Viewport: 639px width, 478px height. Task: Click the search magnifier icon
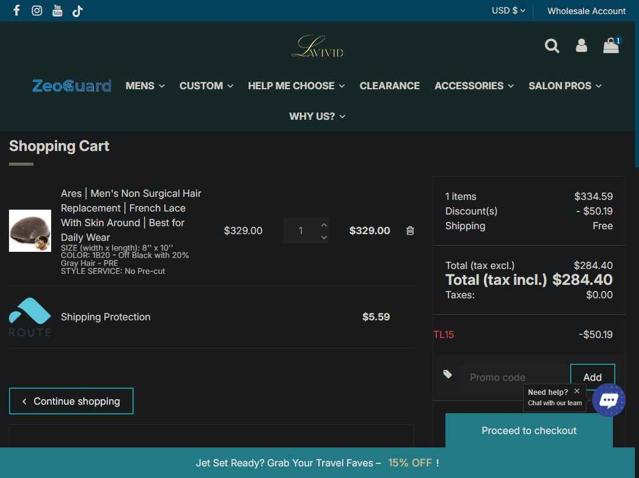coord(552,46)
